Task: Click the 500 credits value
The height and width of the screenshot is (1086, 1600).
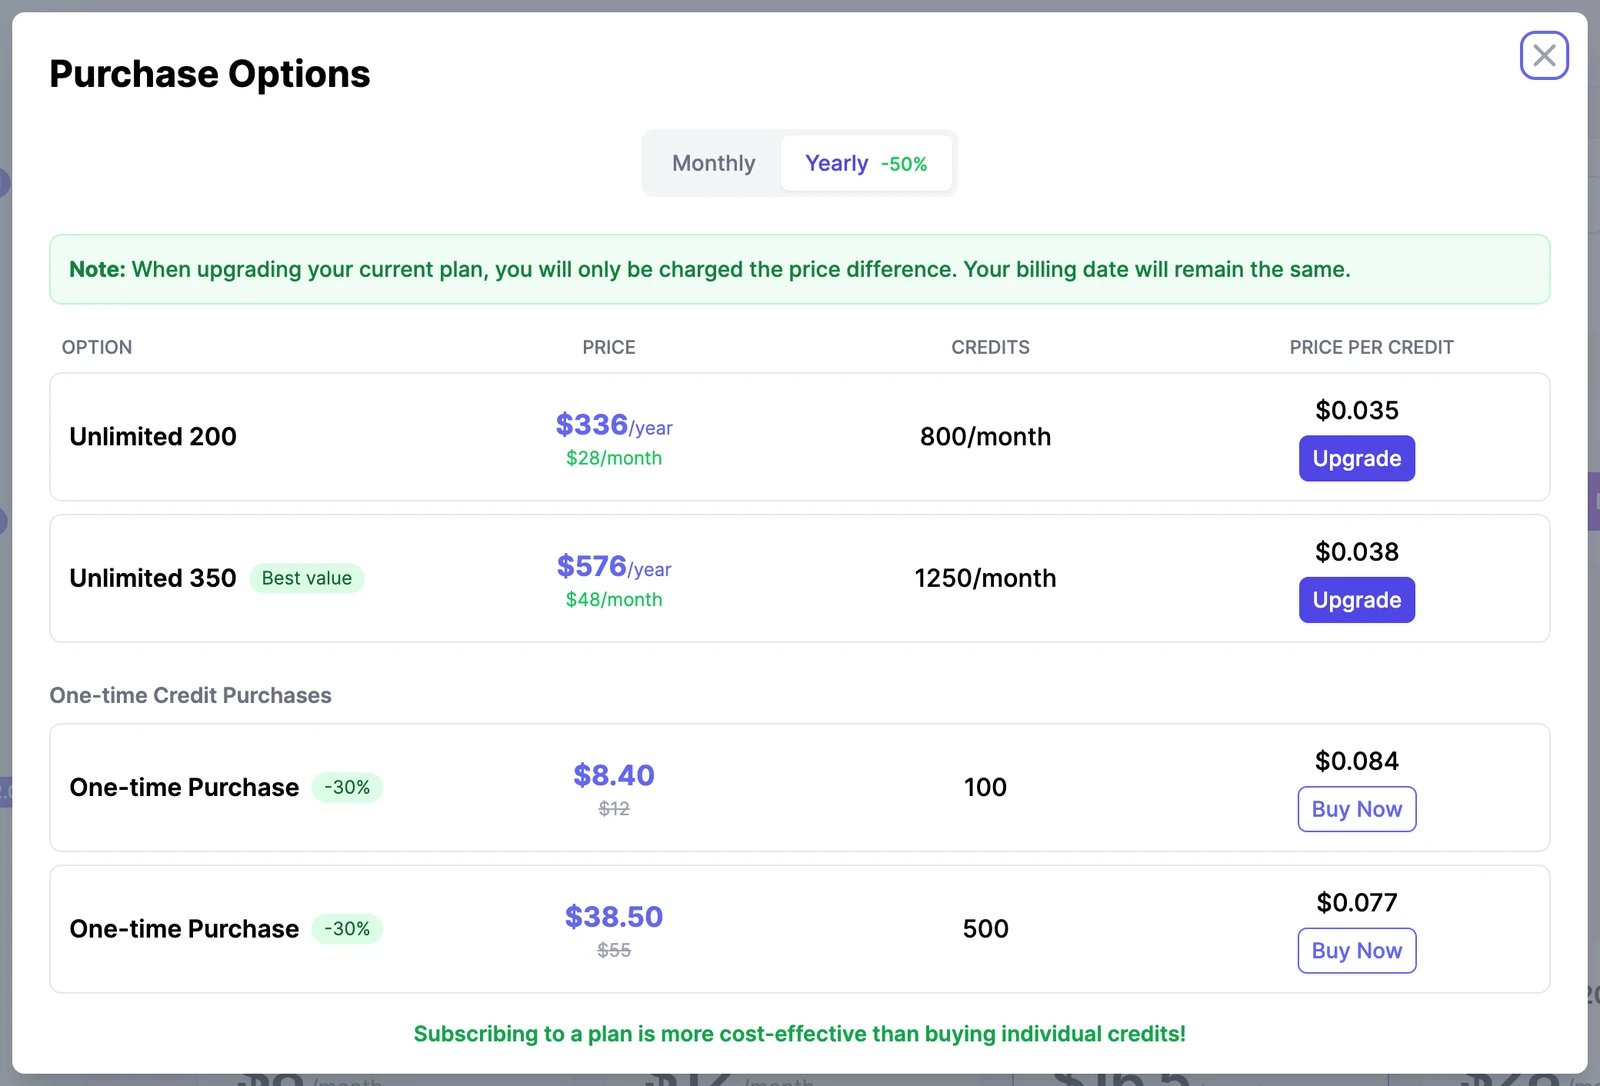Action: click(985, 929)
